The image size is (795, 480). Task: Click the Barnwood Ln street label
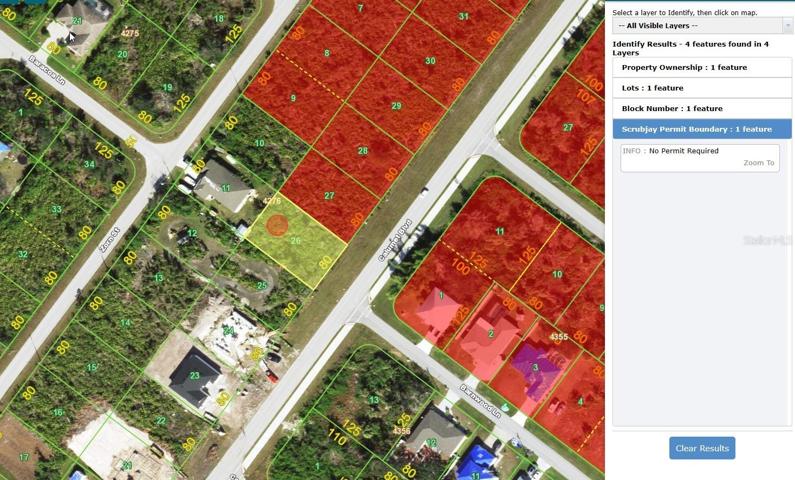tap(480, 401)
